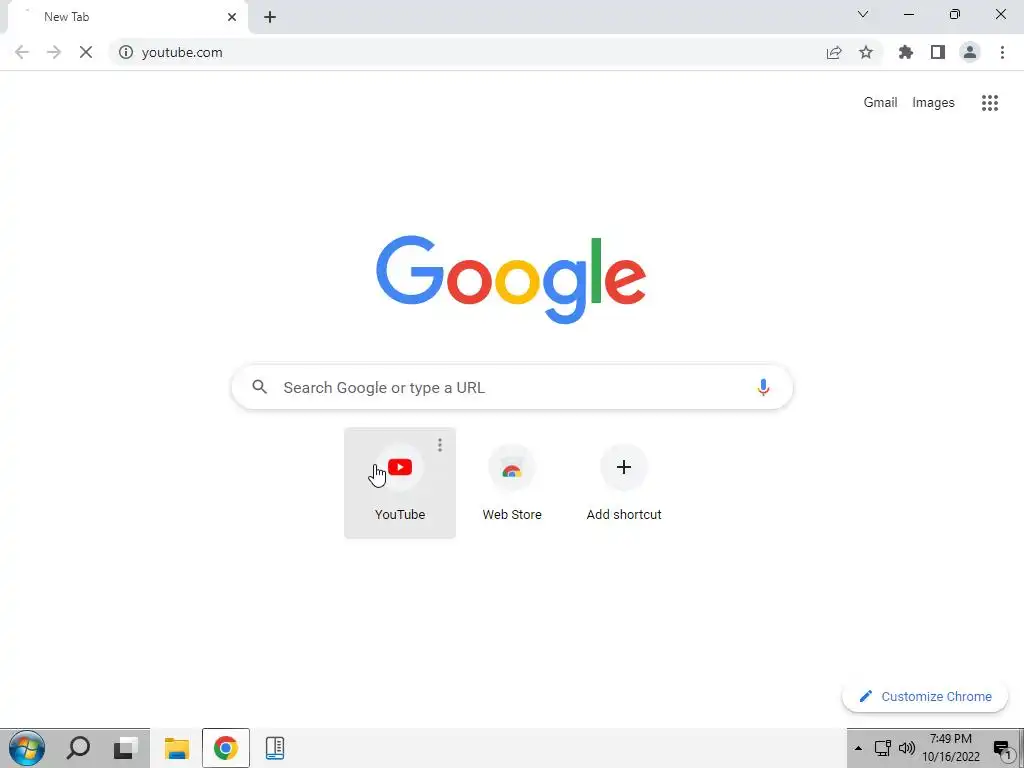Image resolution: width=1024 pixels, height=768 pixels.
Task: Focus the Search Google or type a URL box
Action: tap(512, 387)
